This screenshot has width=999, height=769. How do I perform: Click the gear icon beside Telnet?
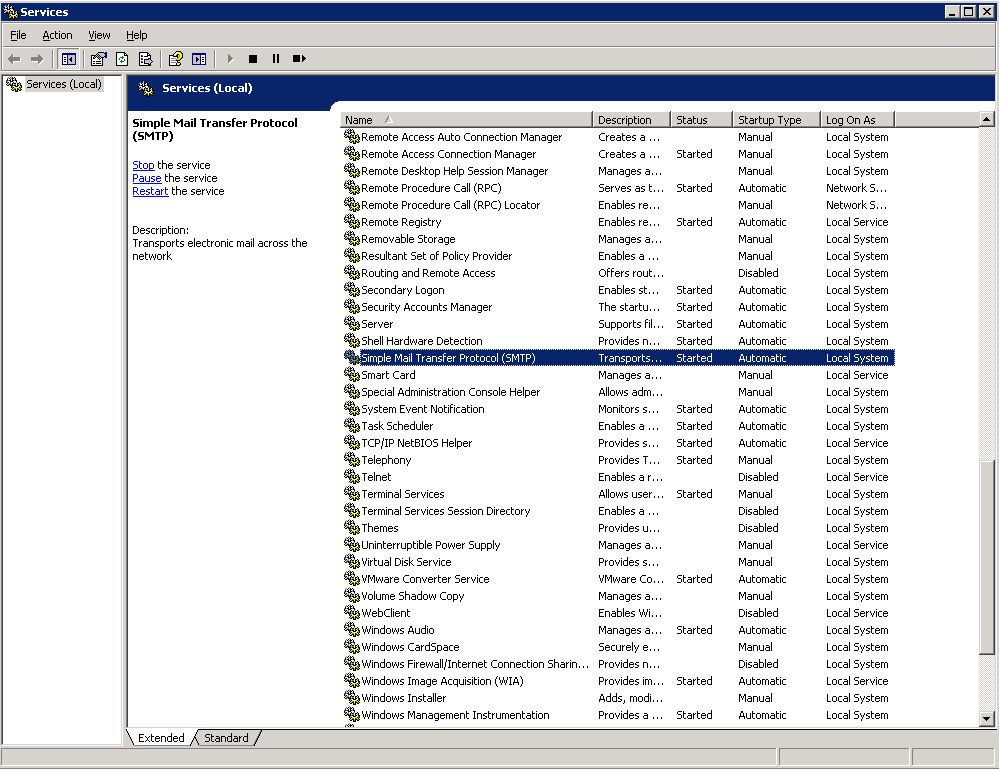coord(352,476)
